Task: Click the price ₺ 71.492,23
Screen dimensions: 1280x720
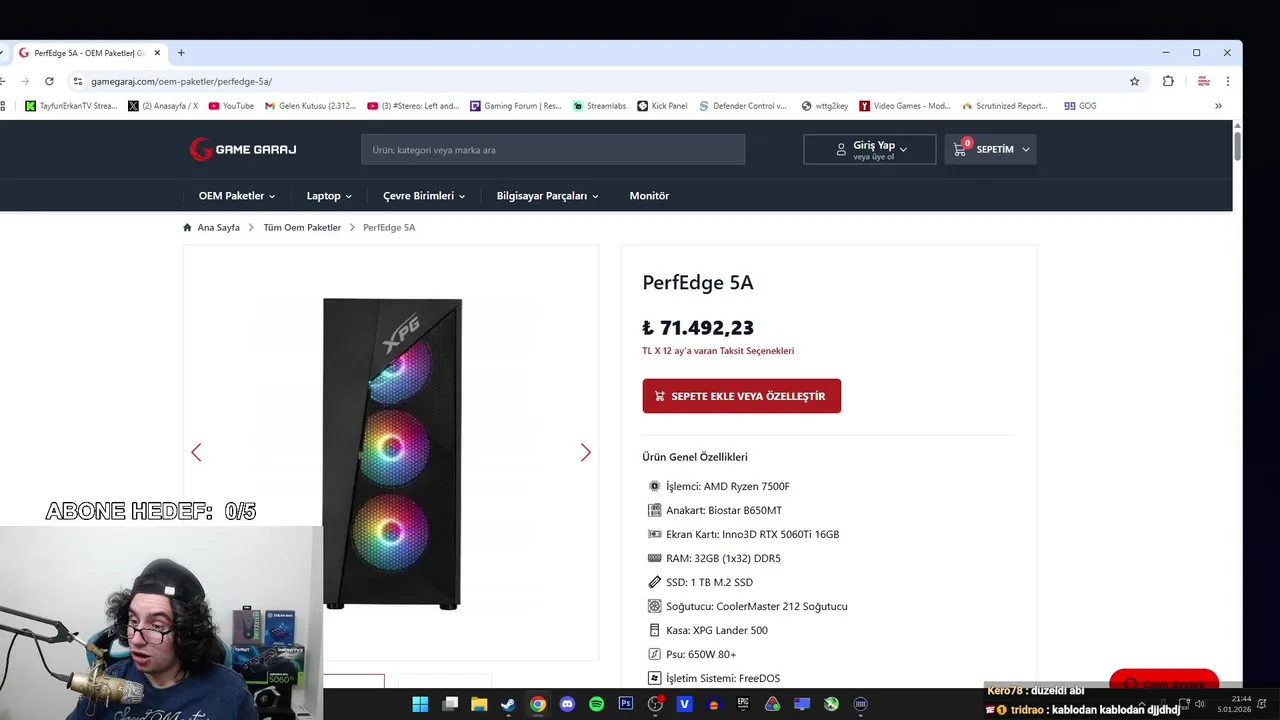Action: pos(698,328)
